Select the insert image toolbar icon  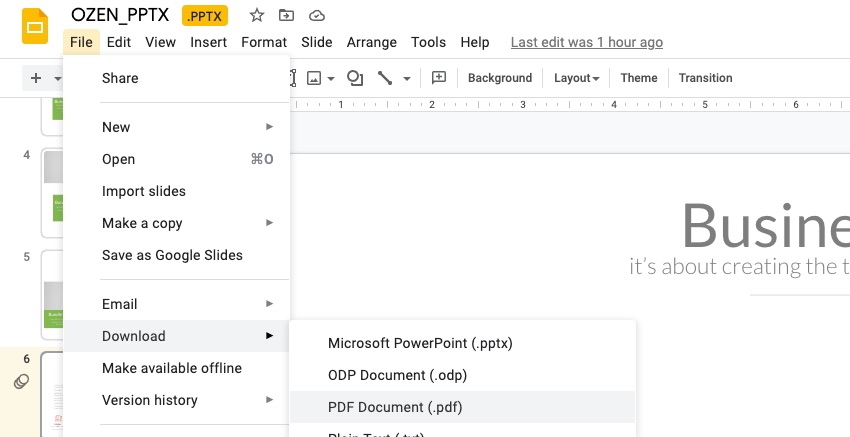click(314, 78)
